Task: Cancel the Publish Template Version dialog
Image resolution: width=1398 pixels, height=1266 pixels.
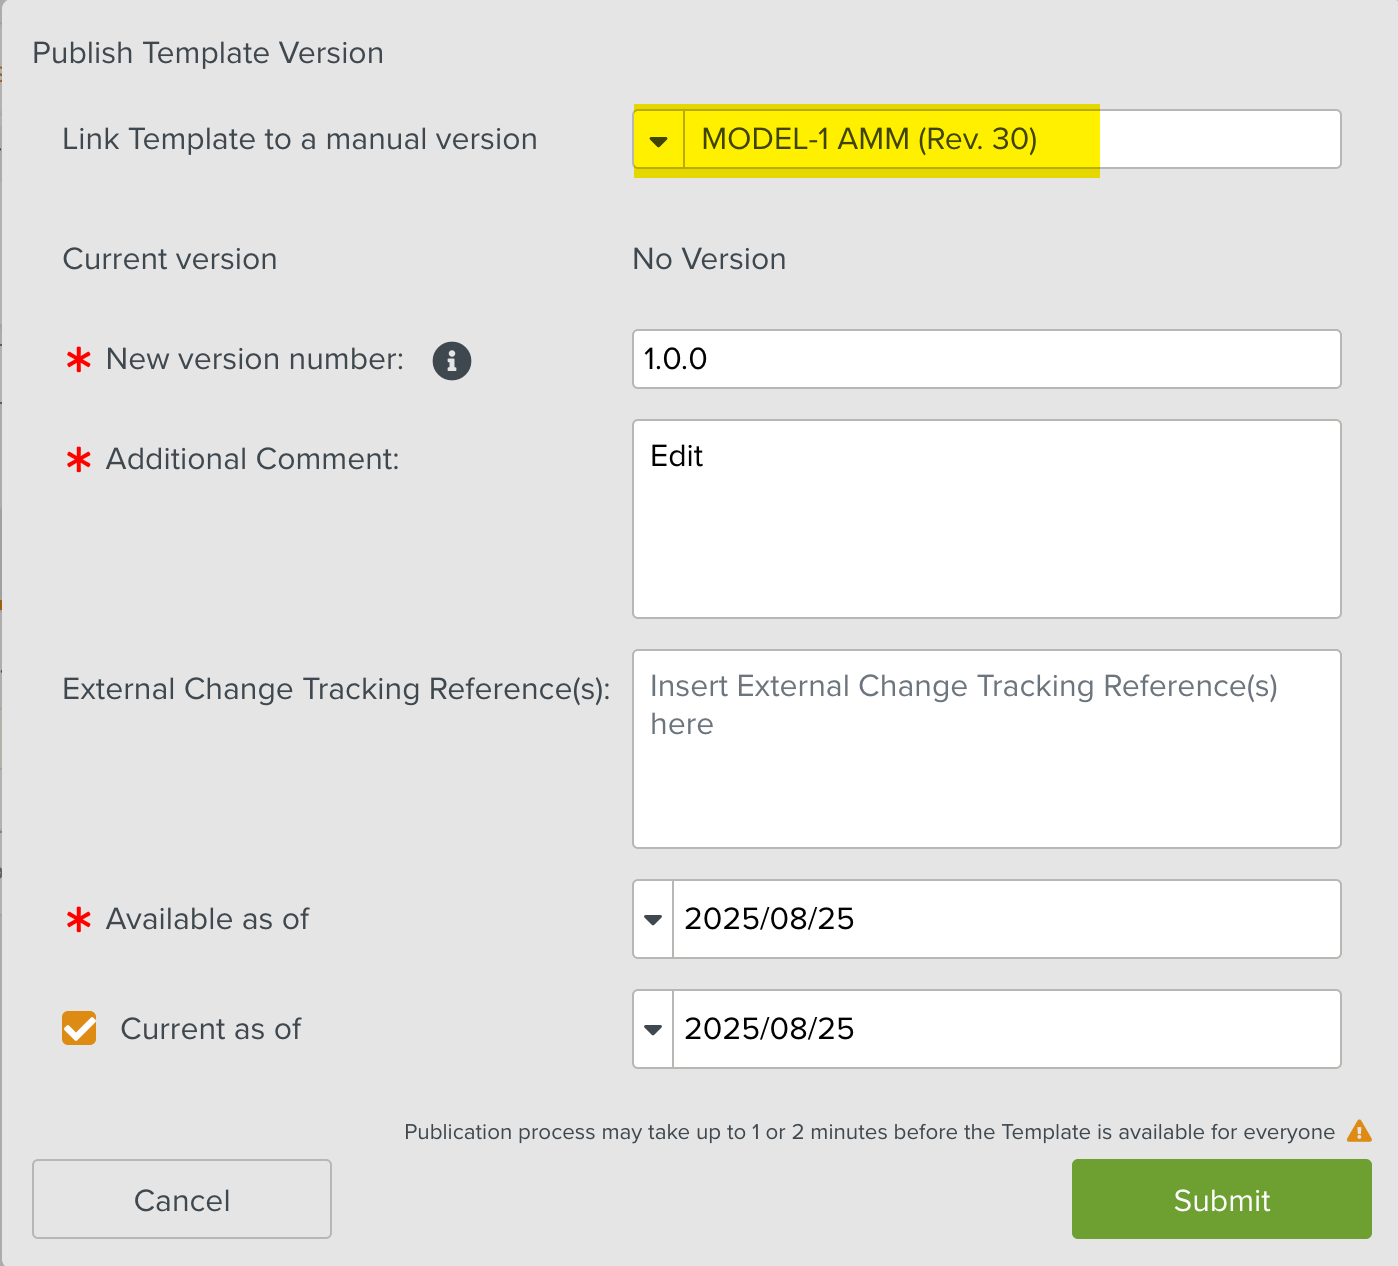Action: coord(182,1199)
